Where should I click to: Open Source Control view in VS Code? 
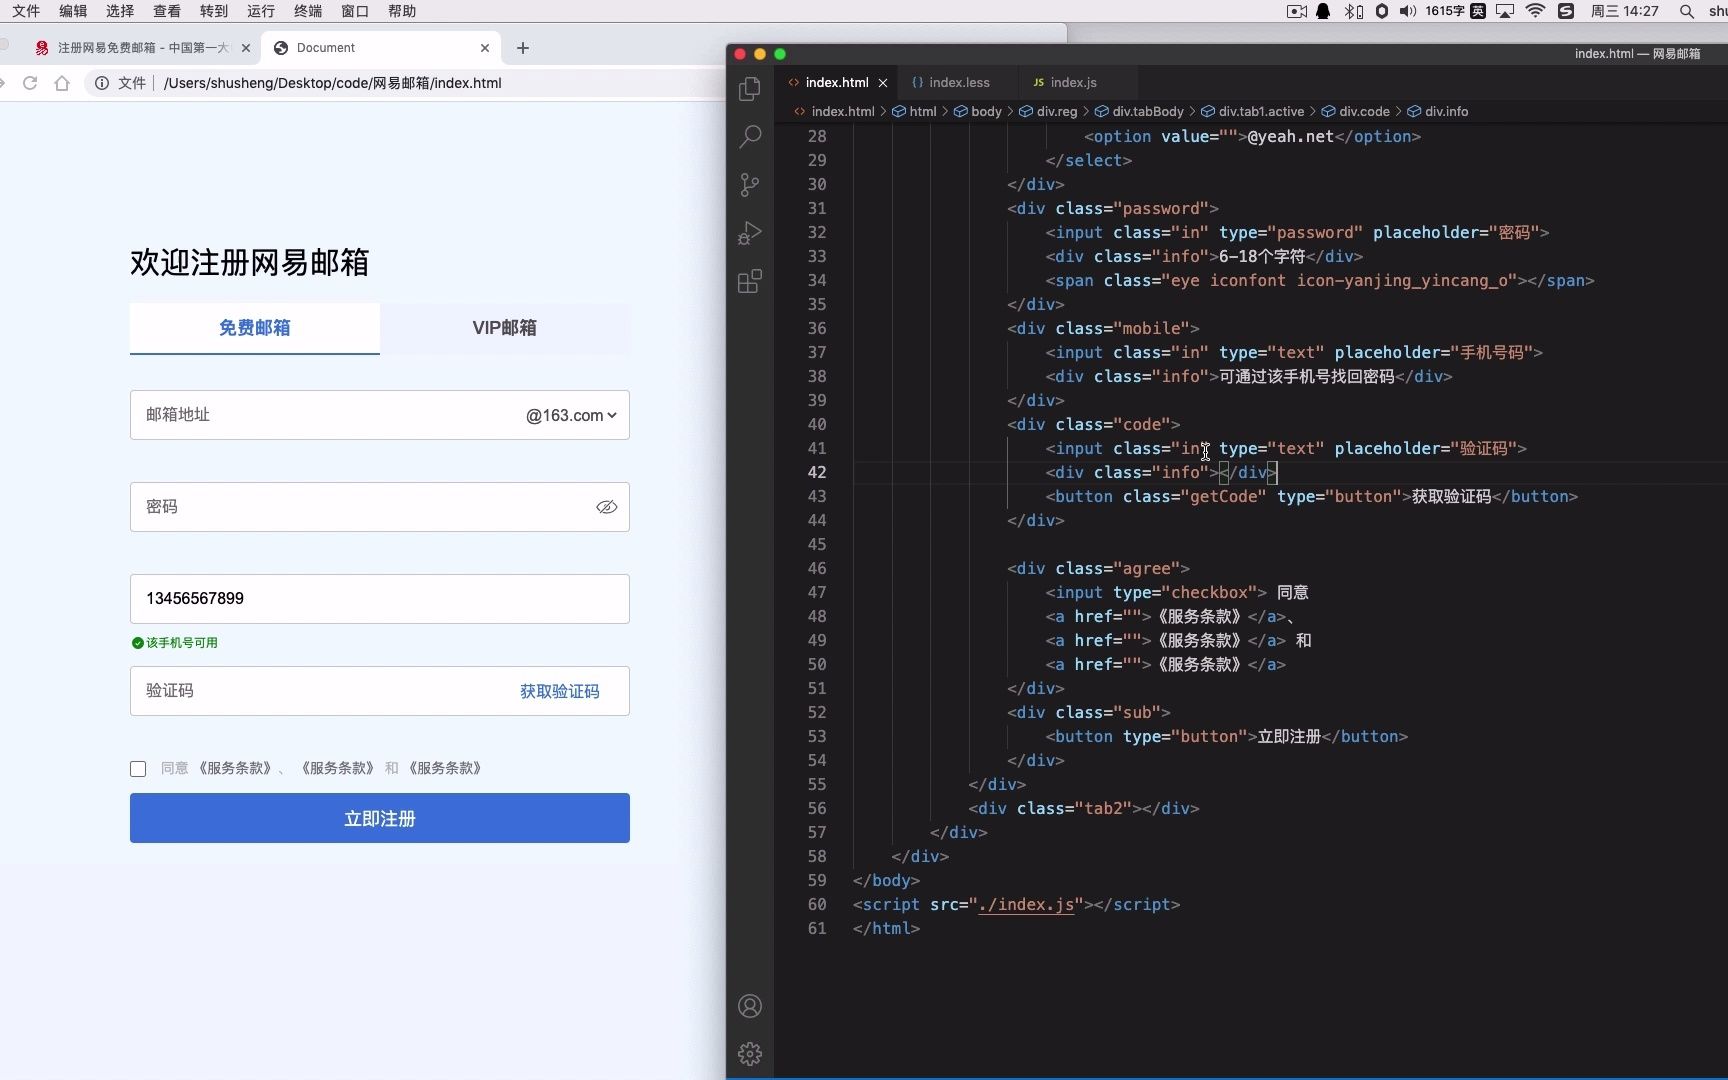pos(749,184)
